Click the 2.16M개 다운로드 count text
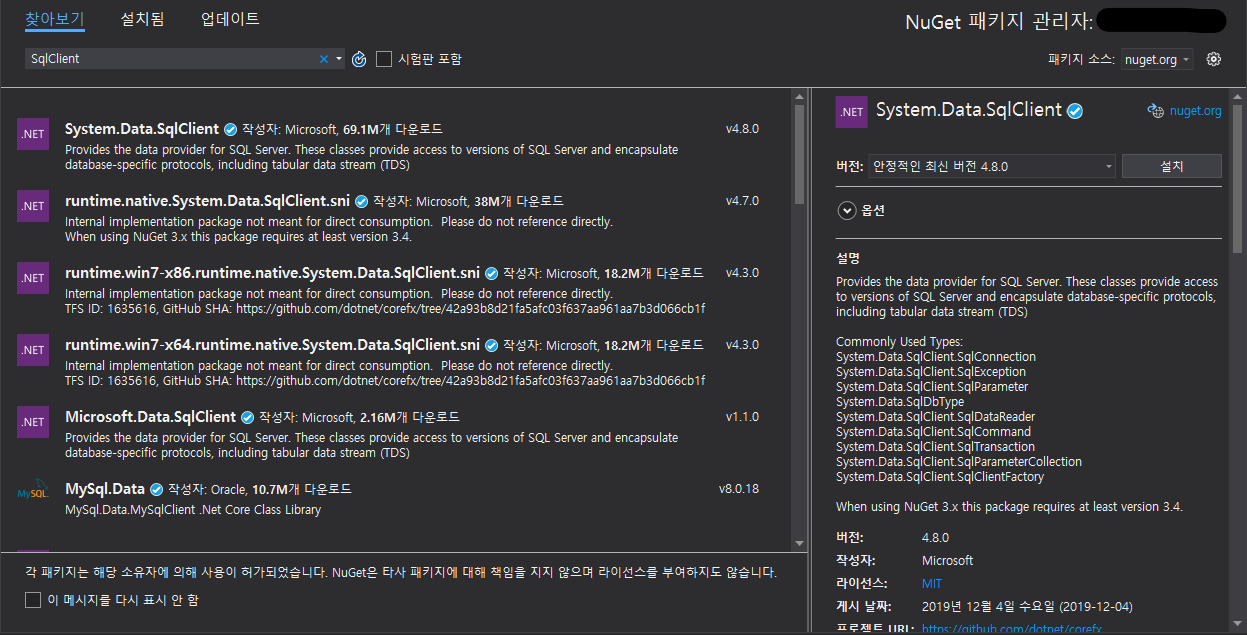The image size is (1247, 635). point(409,417)
